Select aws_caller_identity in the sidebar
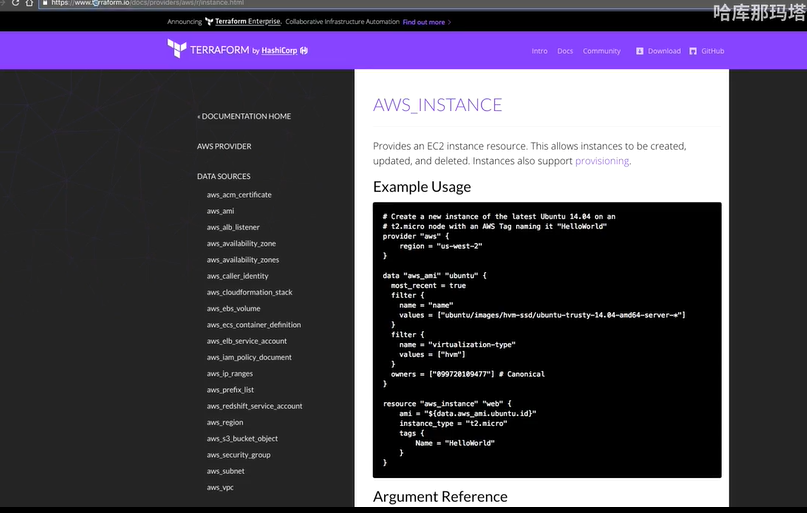Image resolution: width=807 pixels, height=513 pixels. [237, 276]
